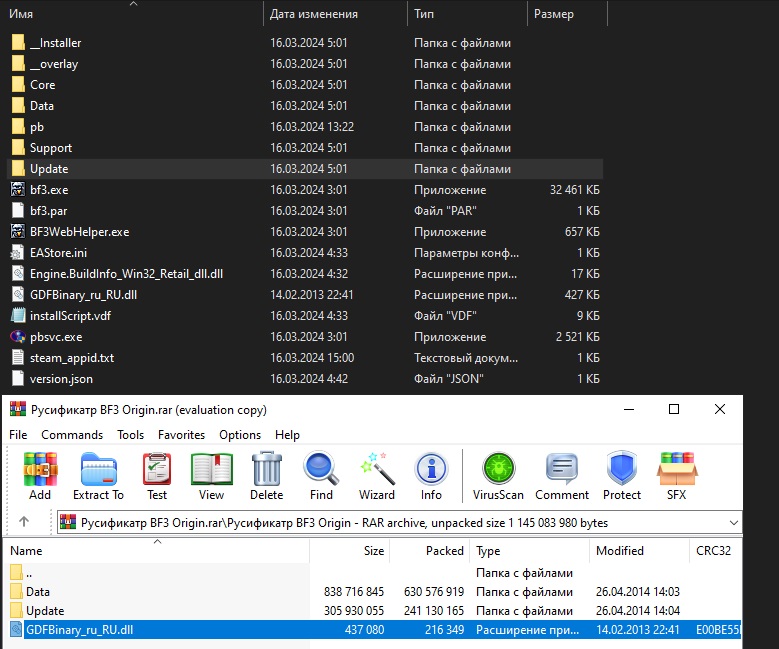Image resolution: width=779 pixels, height=649 pixels.
Task: Show archive Info icon
Action: click(431, 469)
